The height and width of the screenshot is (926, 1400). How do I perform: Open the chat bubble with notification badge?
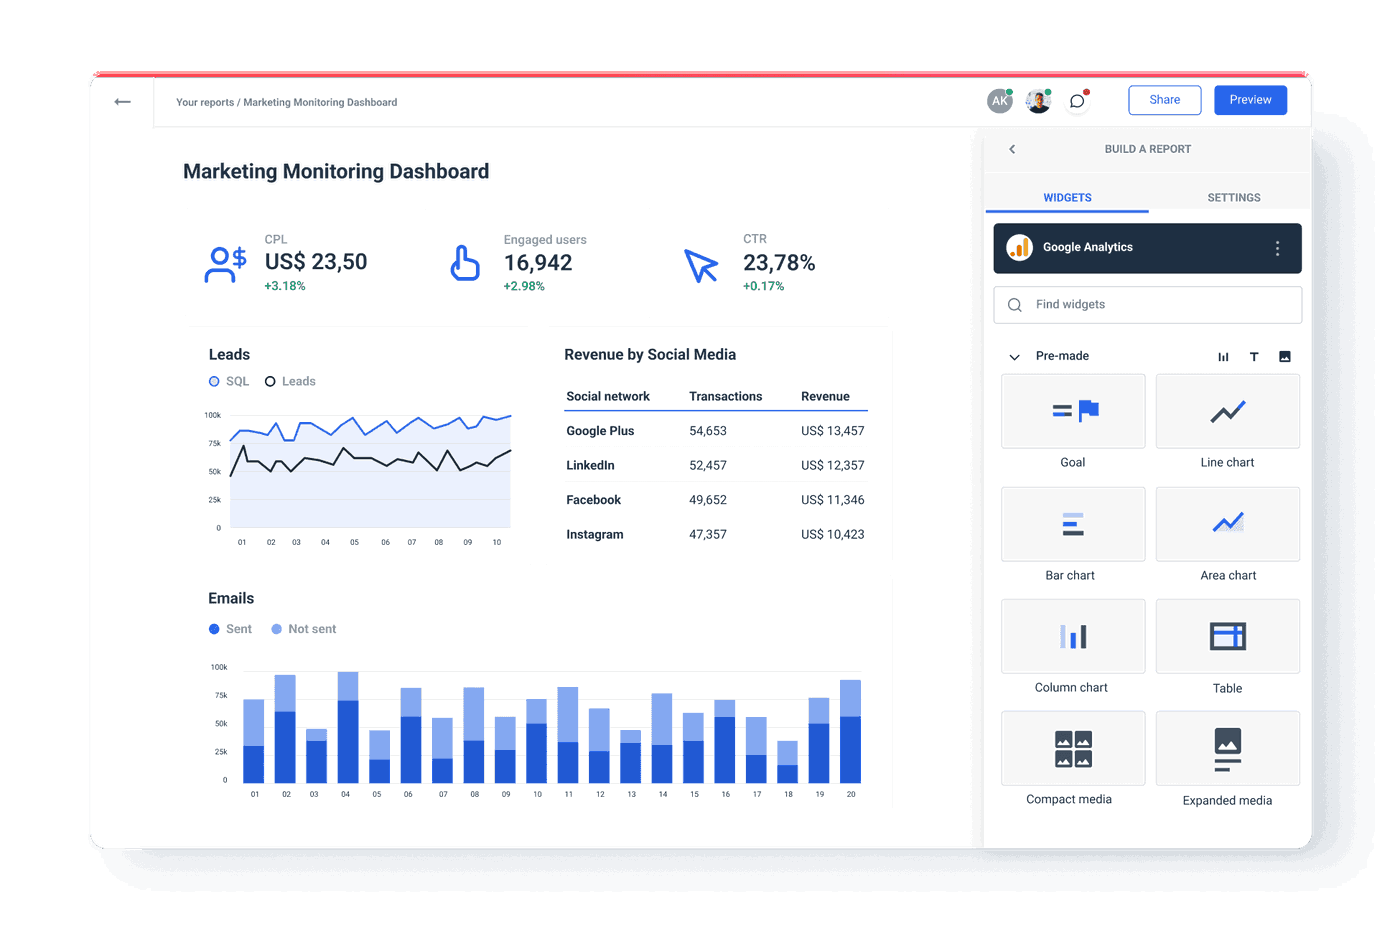coord(1077,100)
